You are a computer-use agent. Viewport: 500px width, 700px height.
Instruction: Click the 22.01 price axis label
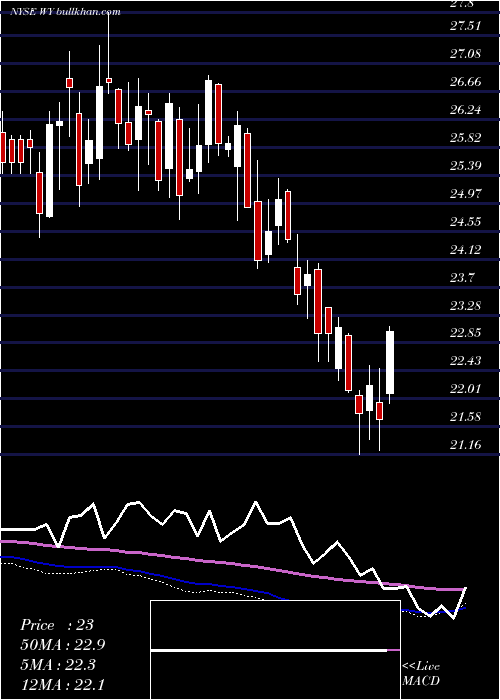(x=466, y=389)
